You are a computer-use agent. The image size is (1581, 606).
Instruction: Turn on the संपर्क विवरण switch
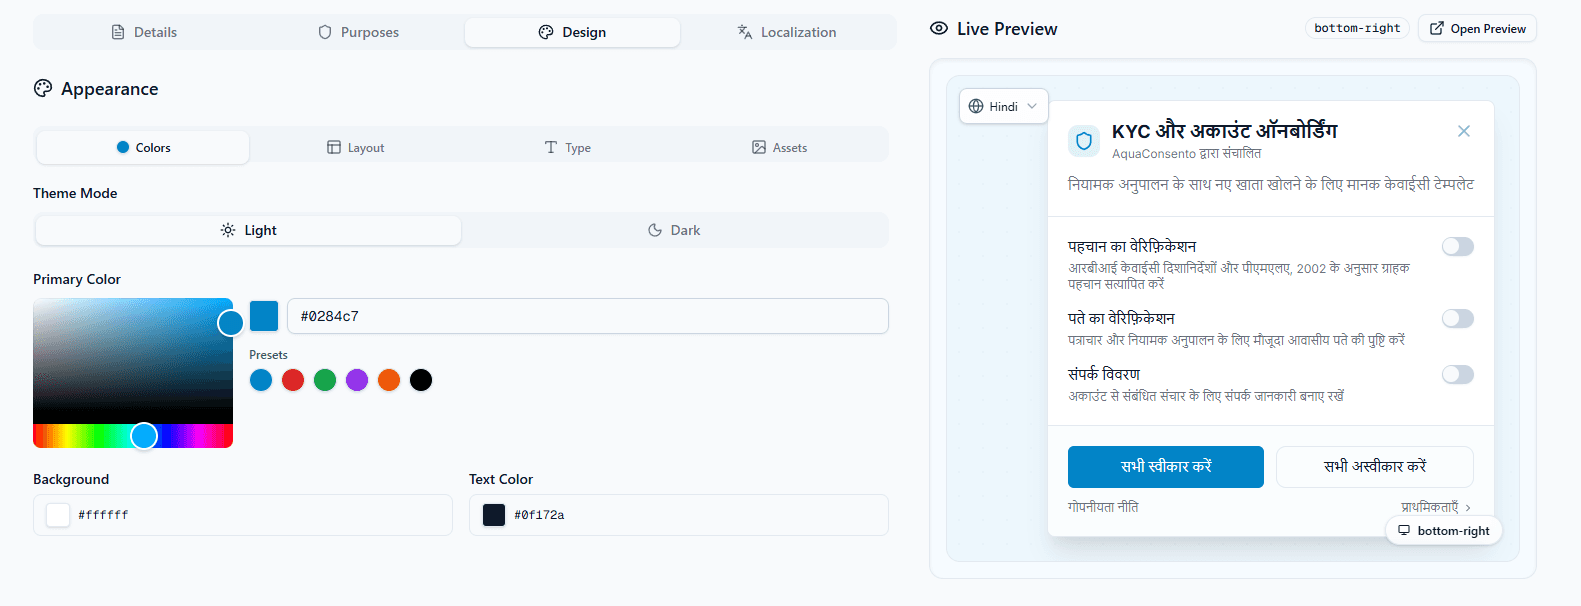click(1457, 375)
